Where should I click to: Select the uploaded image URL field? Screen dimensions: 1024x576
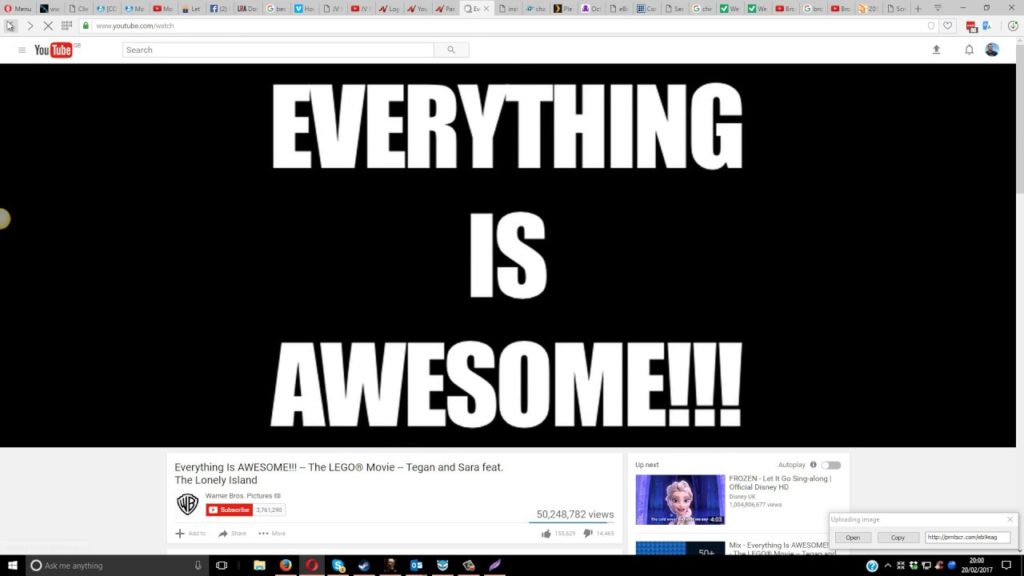[x=968, y=537]
